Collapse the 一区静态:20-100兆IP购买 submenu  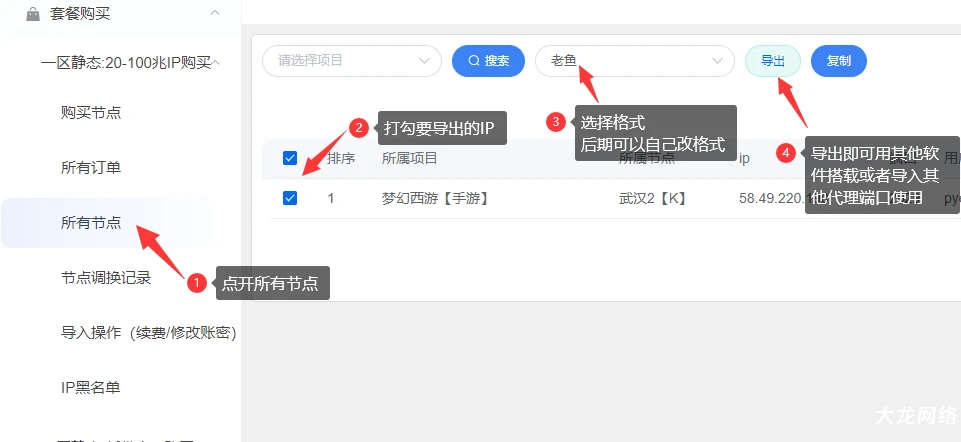[216, 62]
